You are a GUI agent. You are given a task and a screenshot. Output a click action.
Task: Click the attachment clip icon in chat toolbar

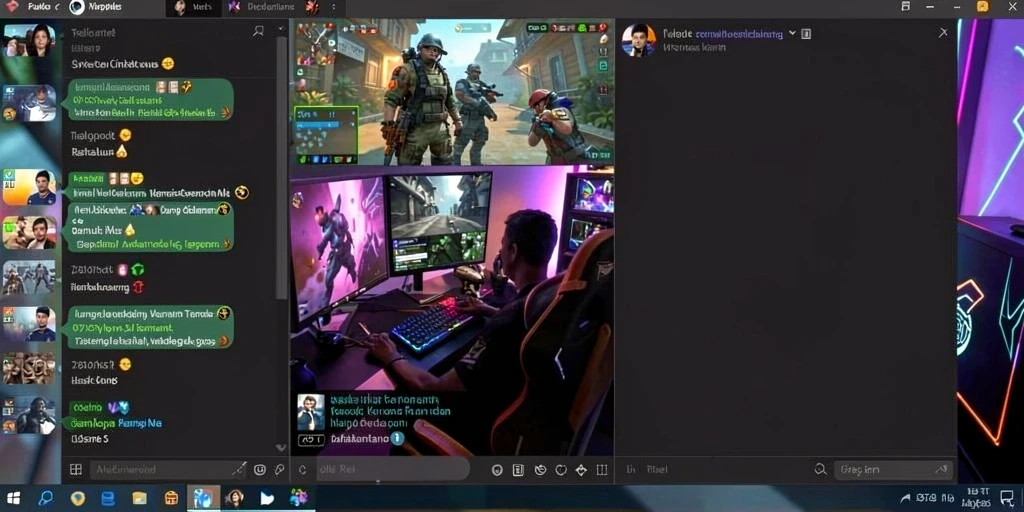tap(280, 470)
